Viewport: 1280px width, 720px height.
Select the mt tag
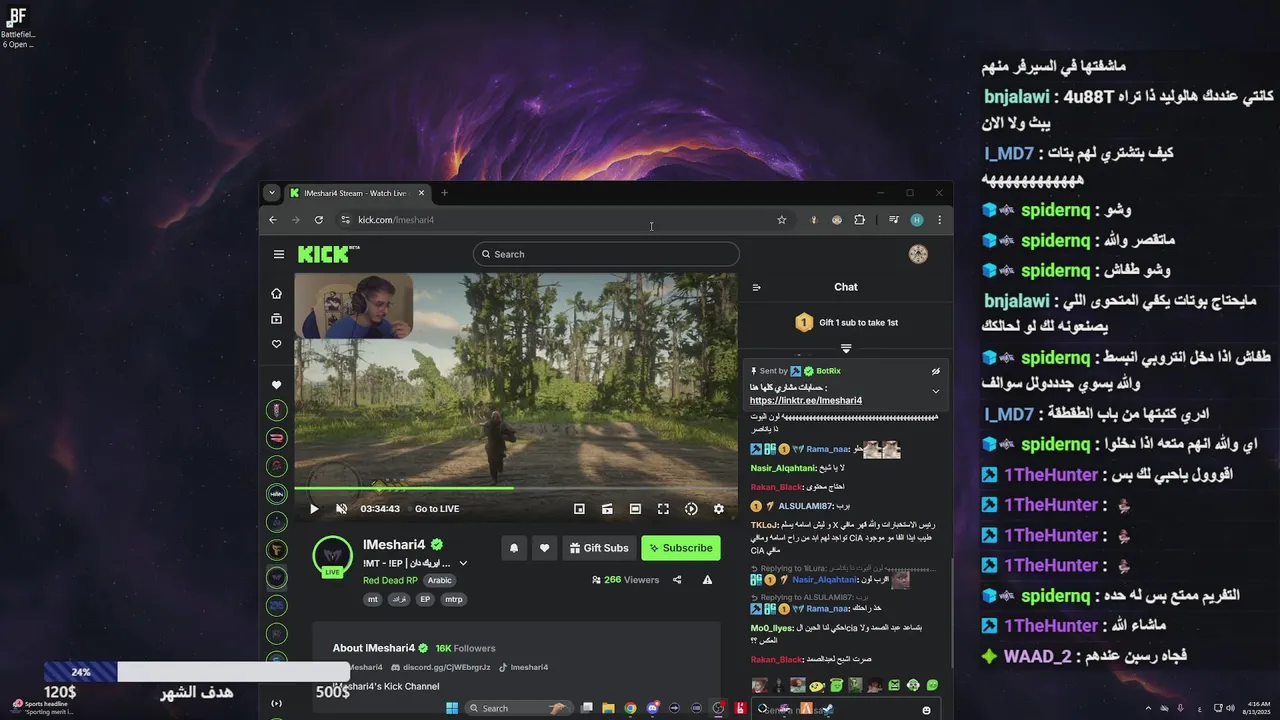pos(373,599)
